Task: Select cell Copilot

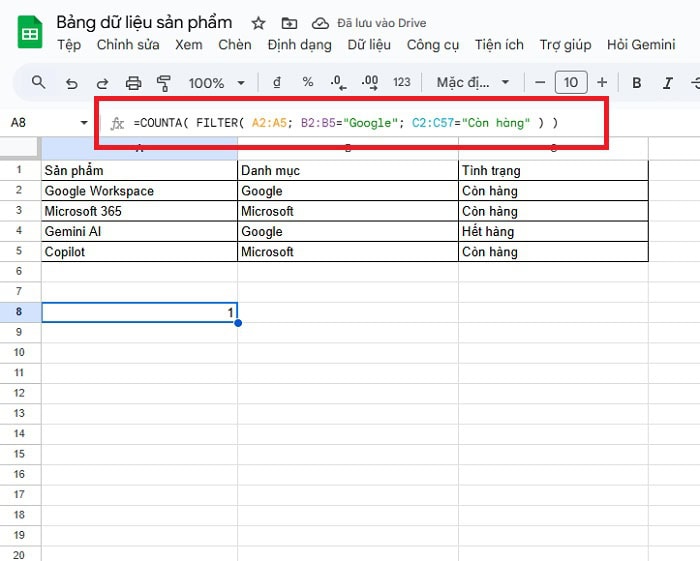Action: [x=139, y=252]
